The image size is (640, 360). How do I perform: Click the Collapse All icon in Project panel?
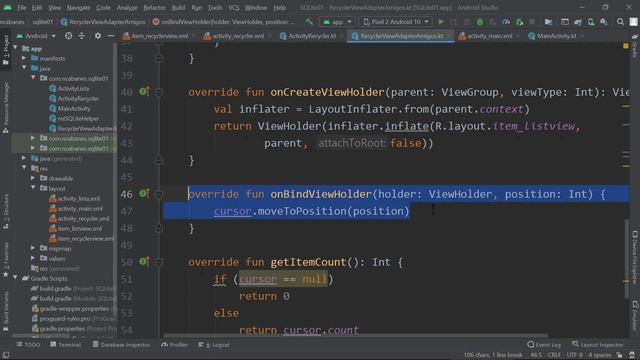point(82,36)
